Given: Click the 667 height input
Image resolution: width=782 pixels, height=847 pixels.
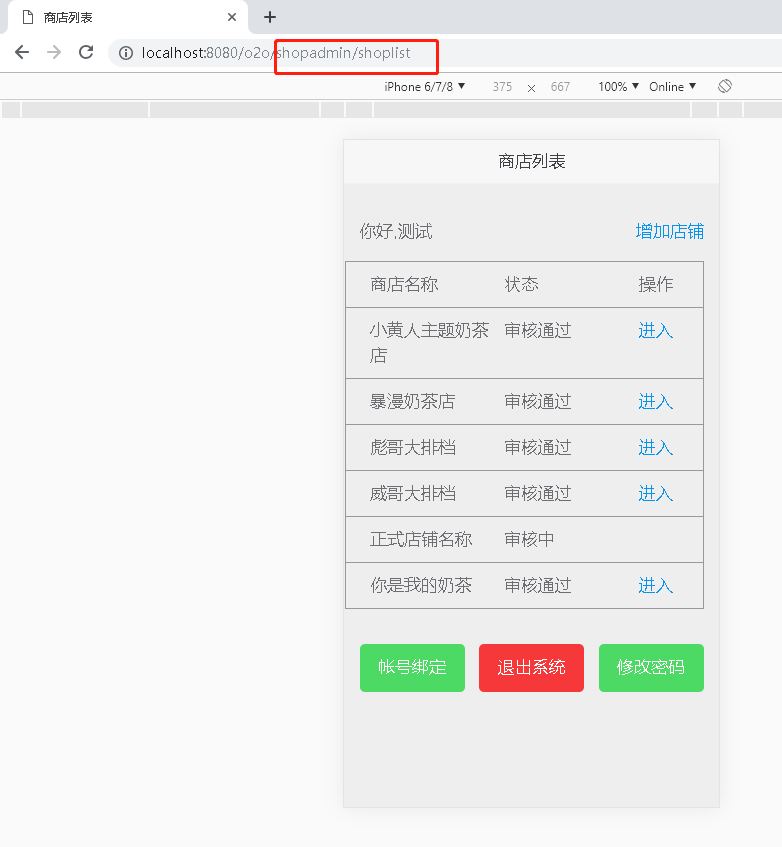Looking at the screenshot, I should coord(561,87).
